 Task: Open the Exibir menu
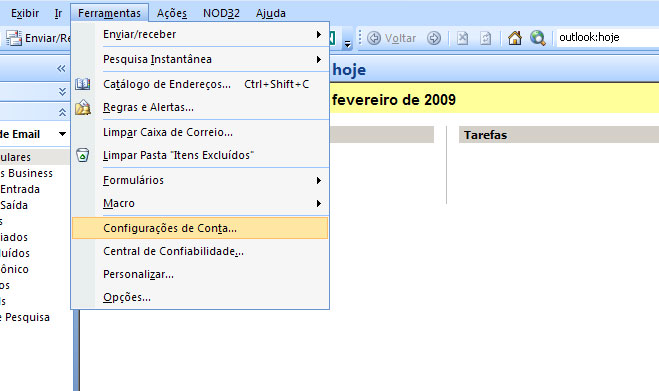tap(25, 13)
